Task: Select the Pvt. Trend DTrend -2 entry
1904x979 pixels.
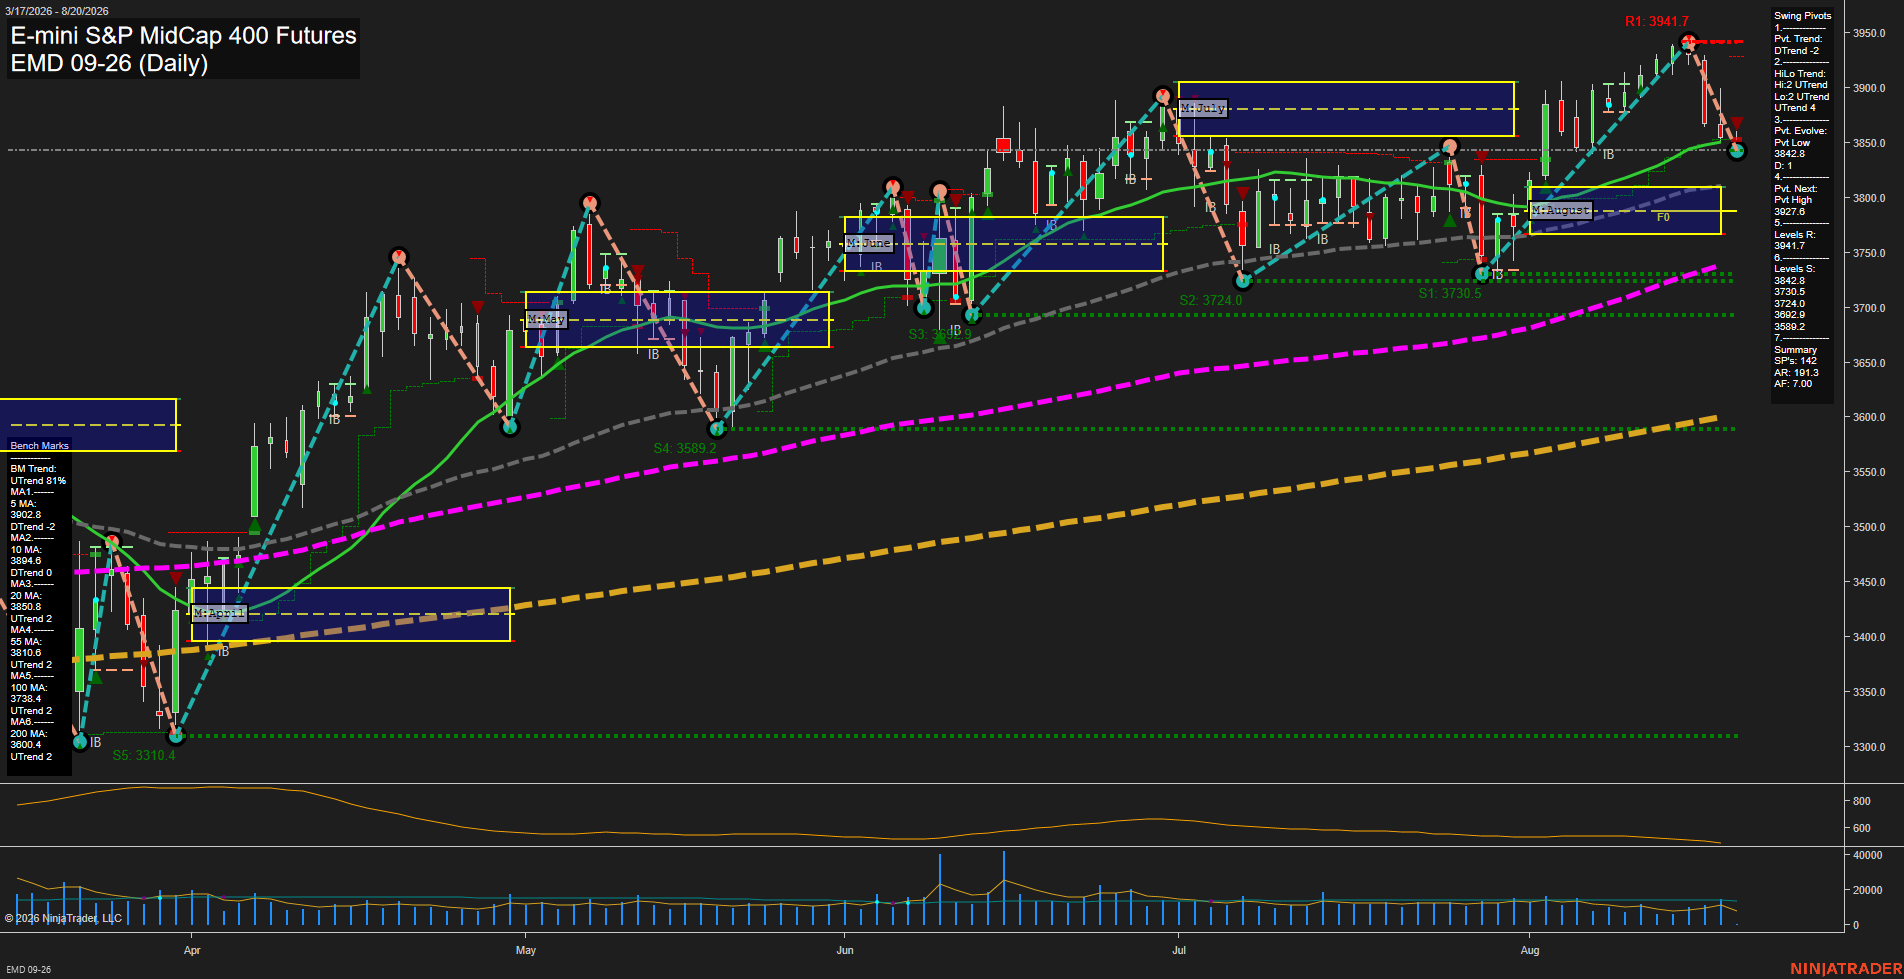Action: click(1798, 45)
